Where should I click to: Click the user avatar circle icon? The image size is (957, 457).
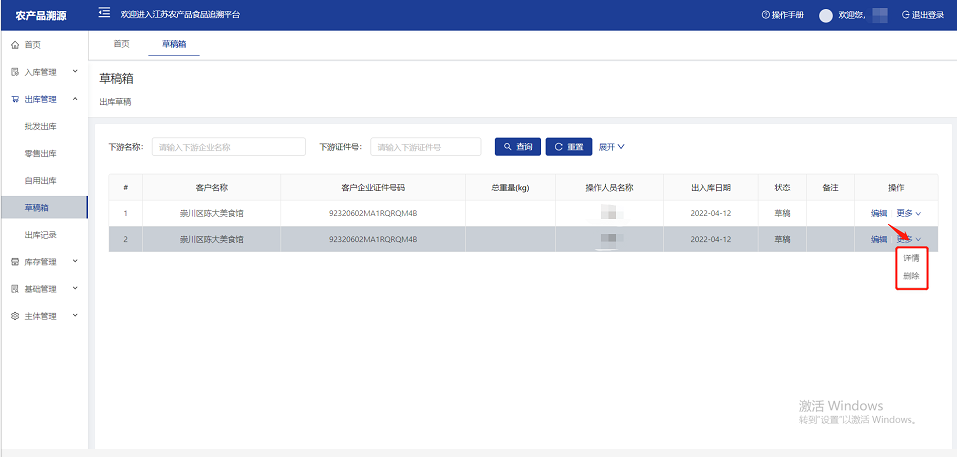coord(826,15)
